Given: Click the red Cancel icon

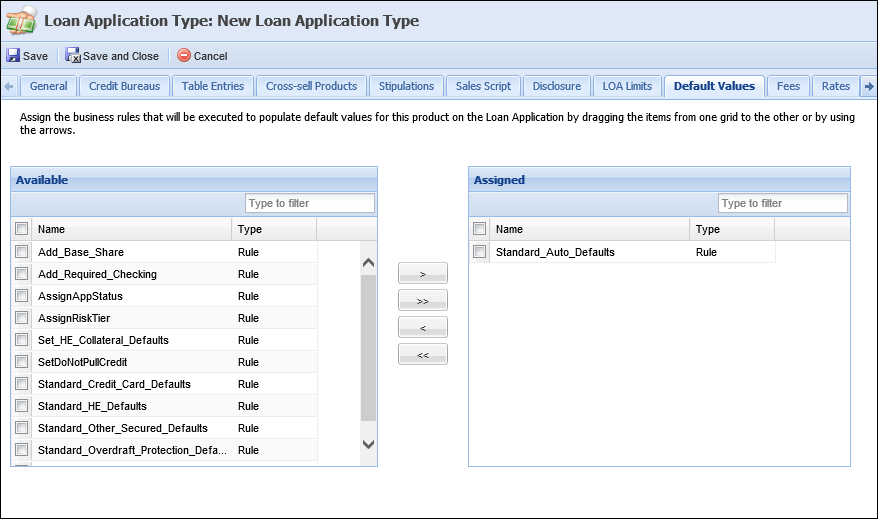Looking at the screenshot, I should click(x=184, y=55).
